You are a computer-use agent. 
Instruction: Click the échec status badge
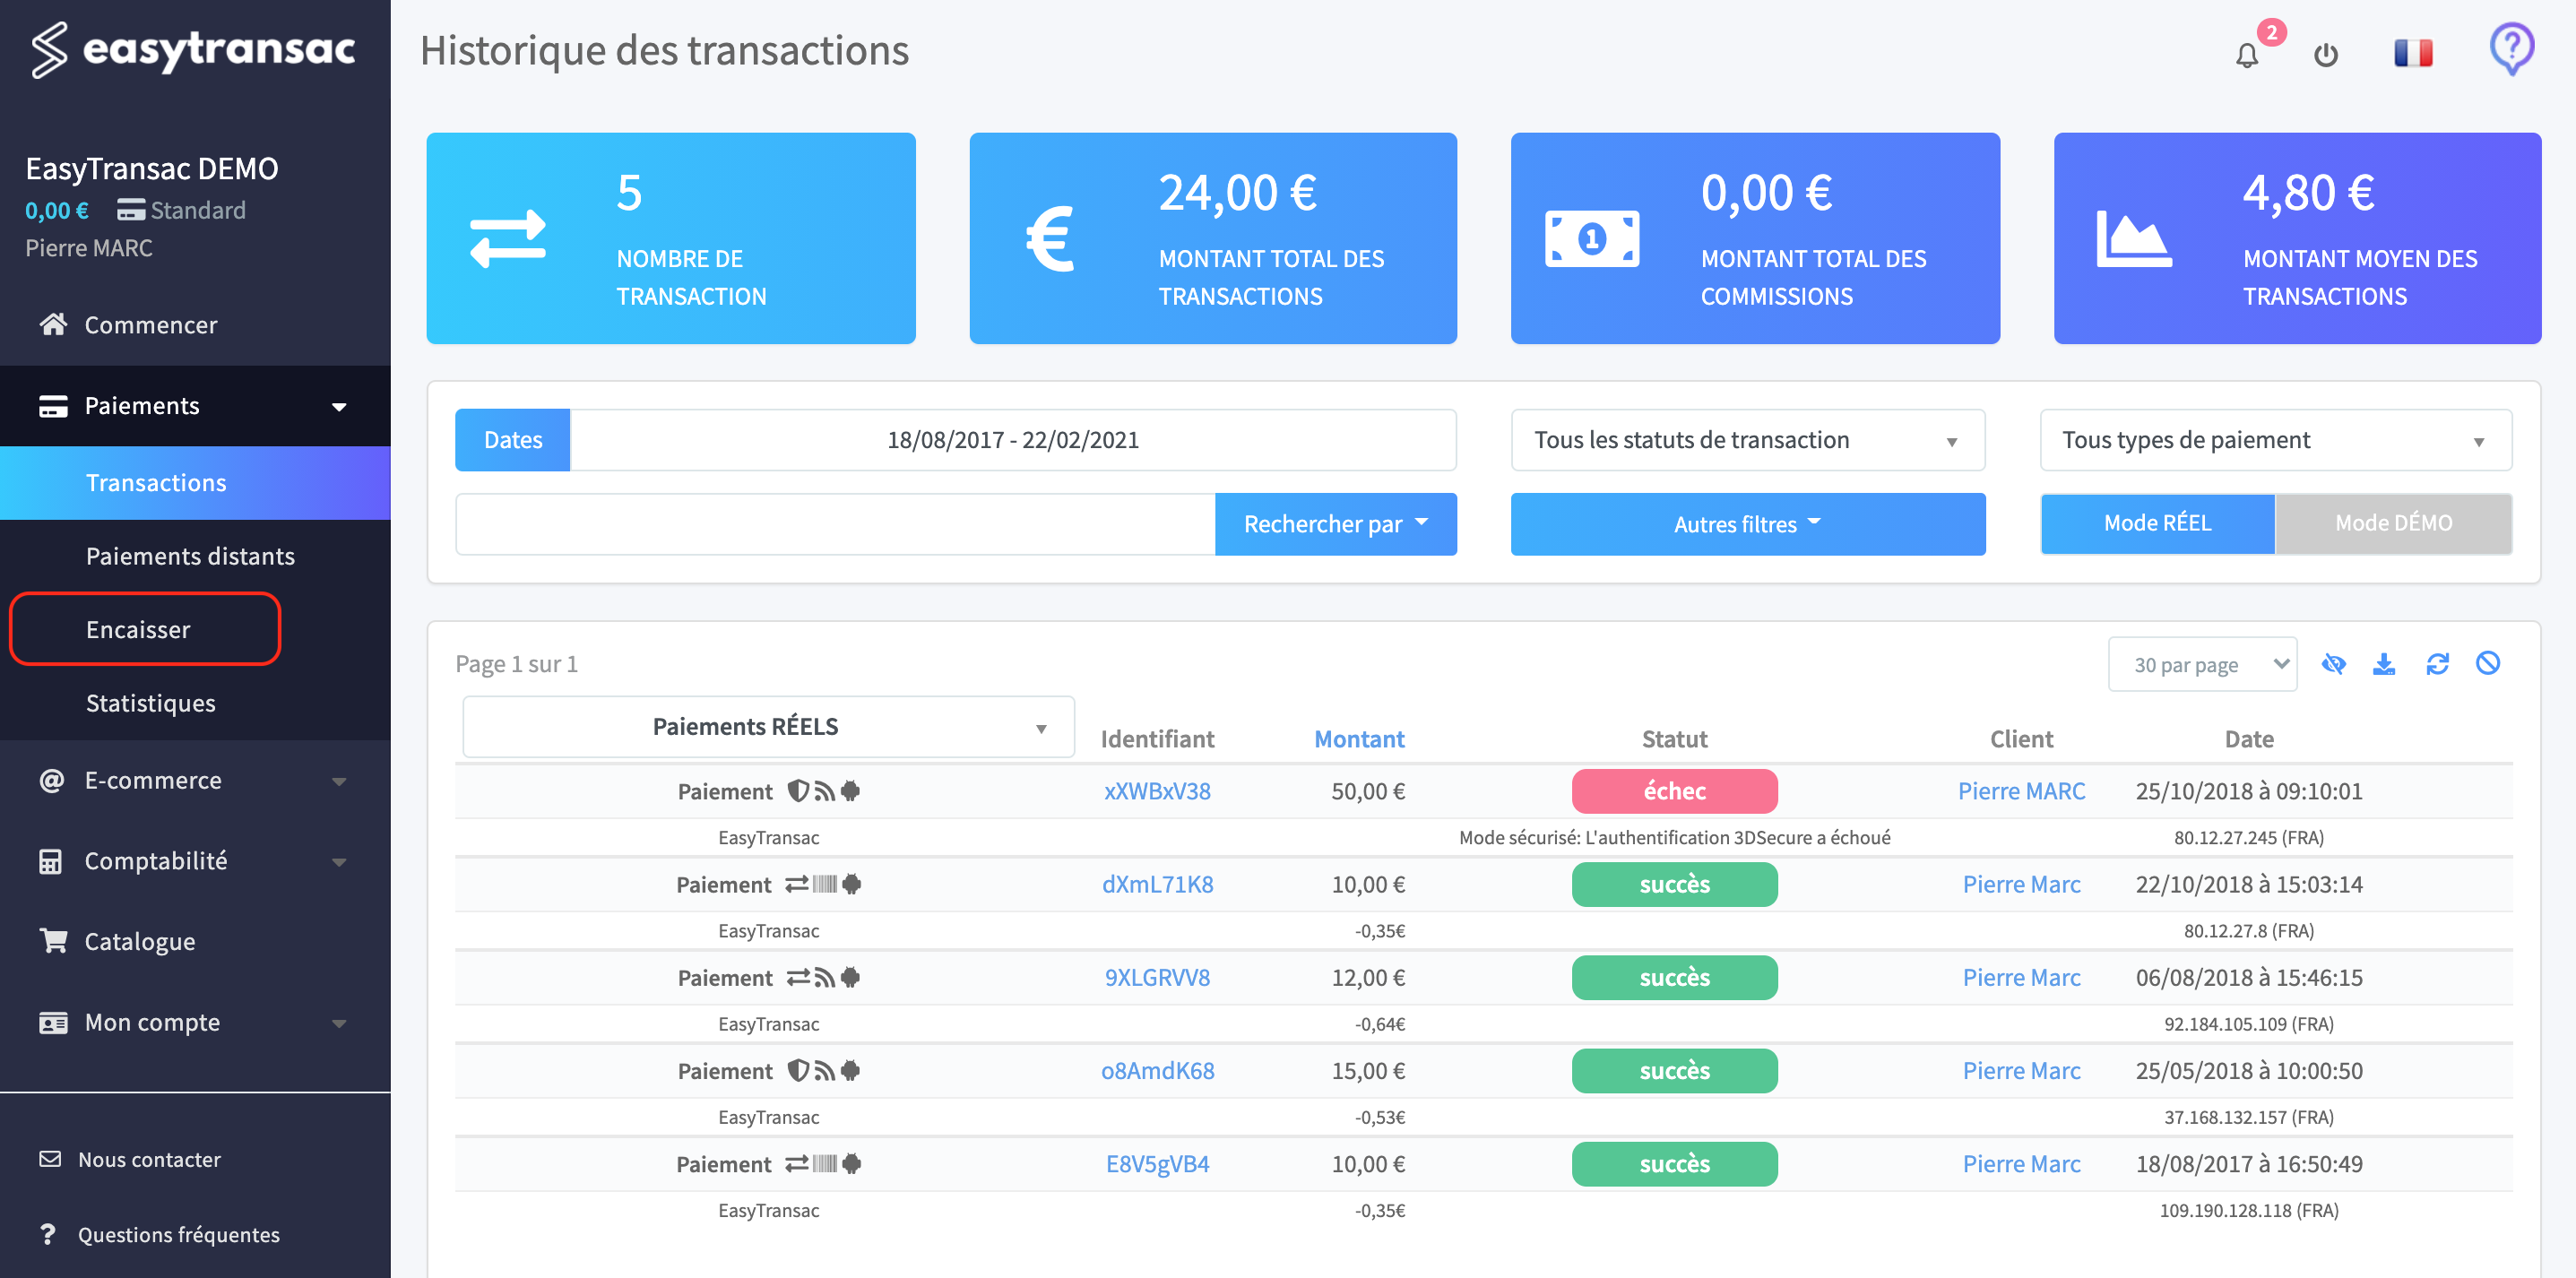coord(1674,791)
